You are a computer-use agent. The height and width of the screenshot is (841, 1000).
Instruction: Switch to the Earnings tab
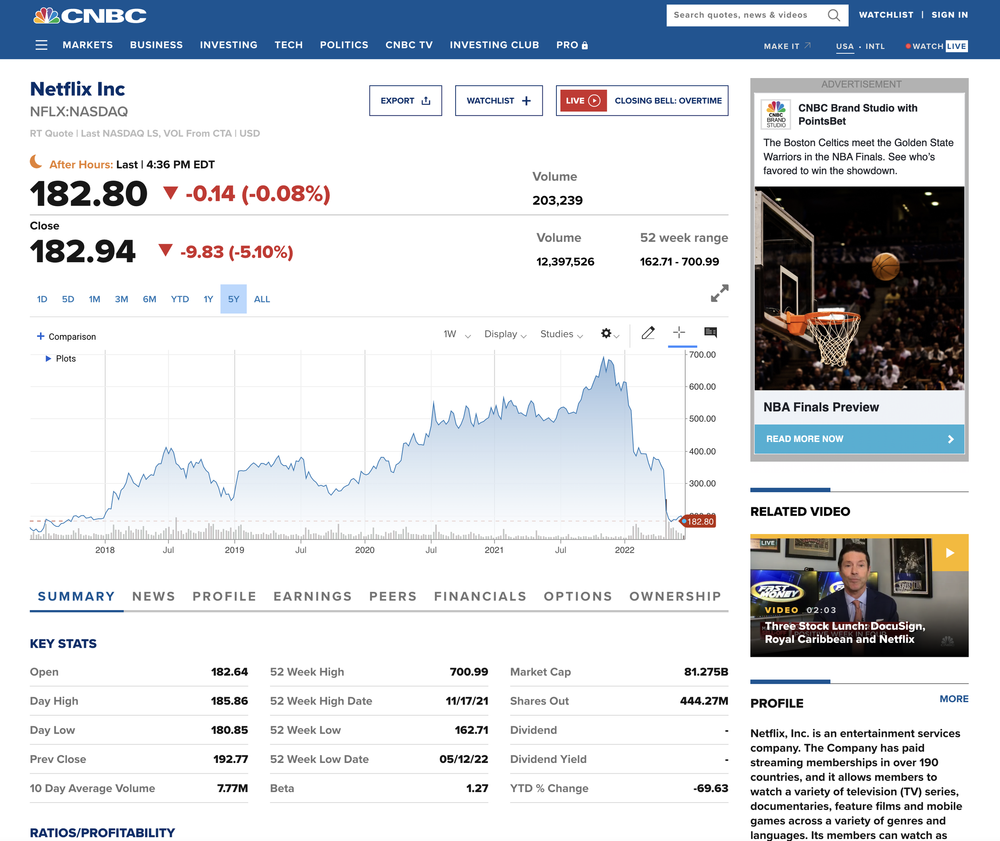[312, 596]
